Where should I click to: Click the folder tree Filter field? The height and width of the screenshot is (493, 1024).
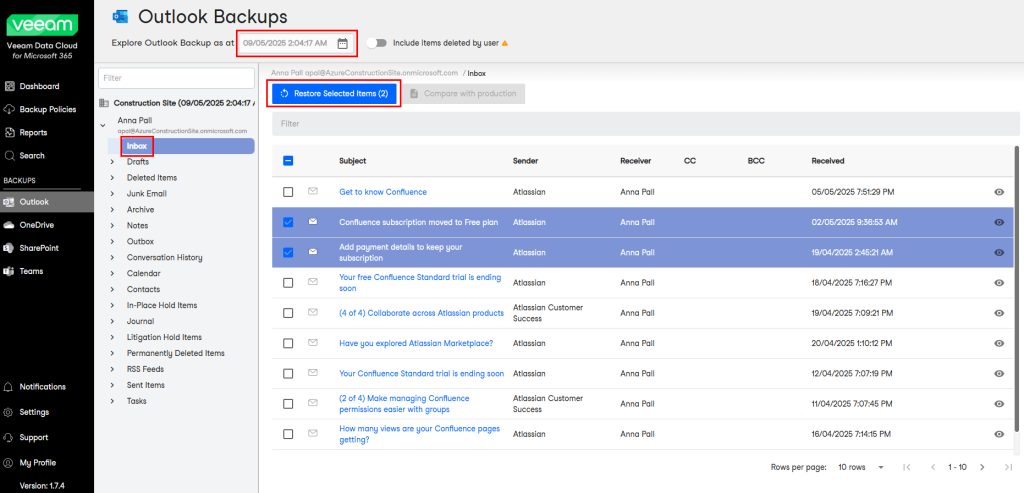(176, 78)
